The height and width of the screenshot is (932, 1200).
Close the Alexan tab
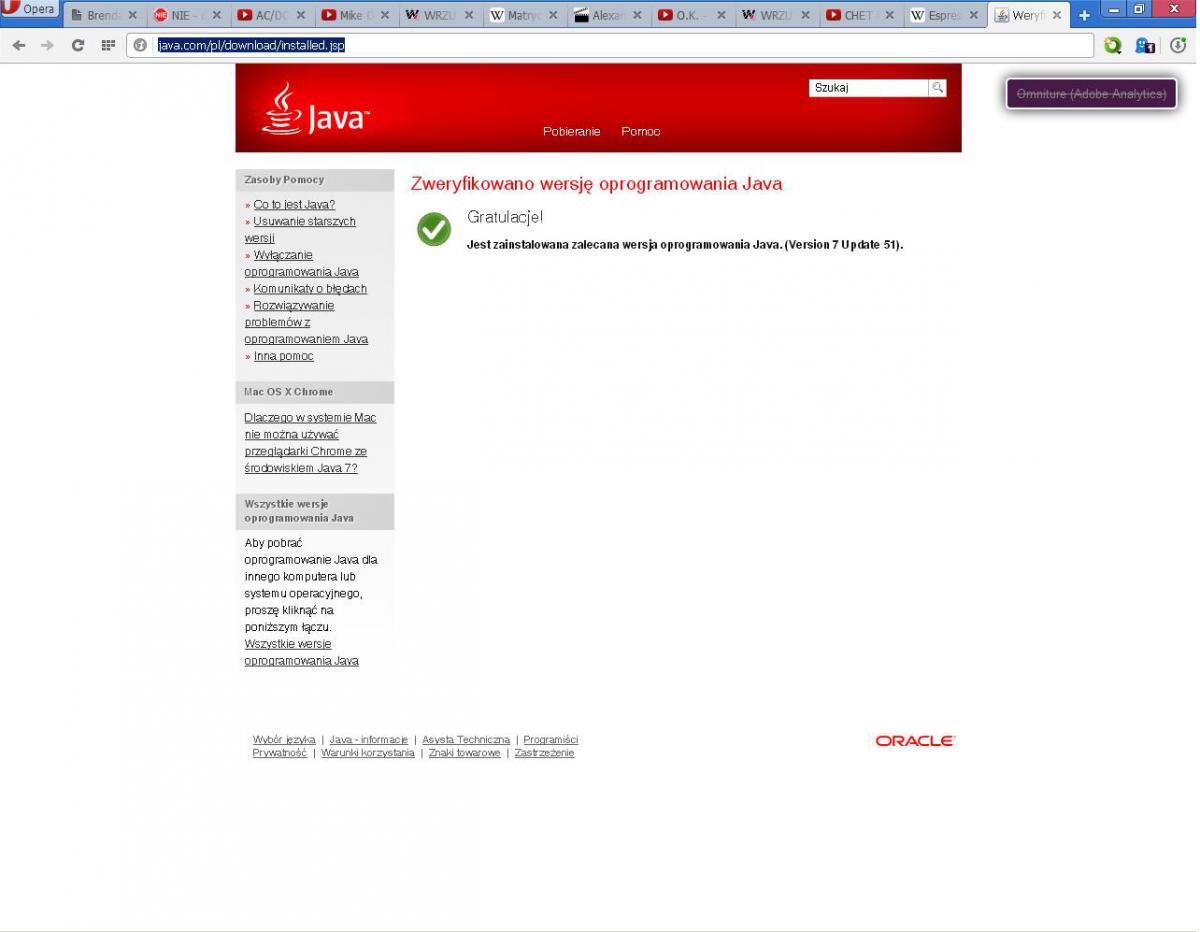click(x=637, y=16)
